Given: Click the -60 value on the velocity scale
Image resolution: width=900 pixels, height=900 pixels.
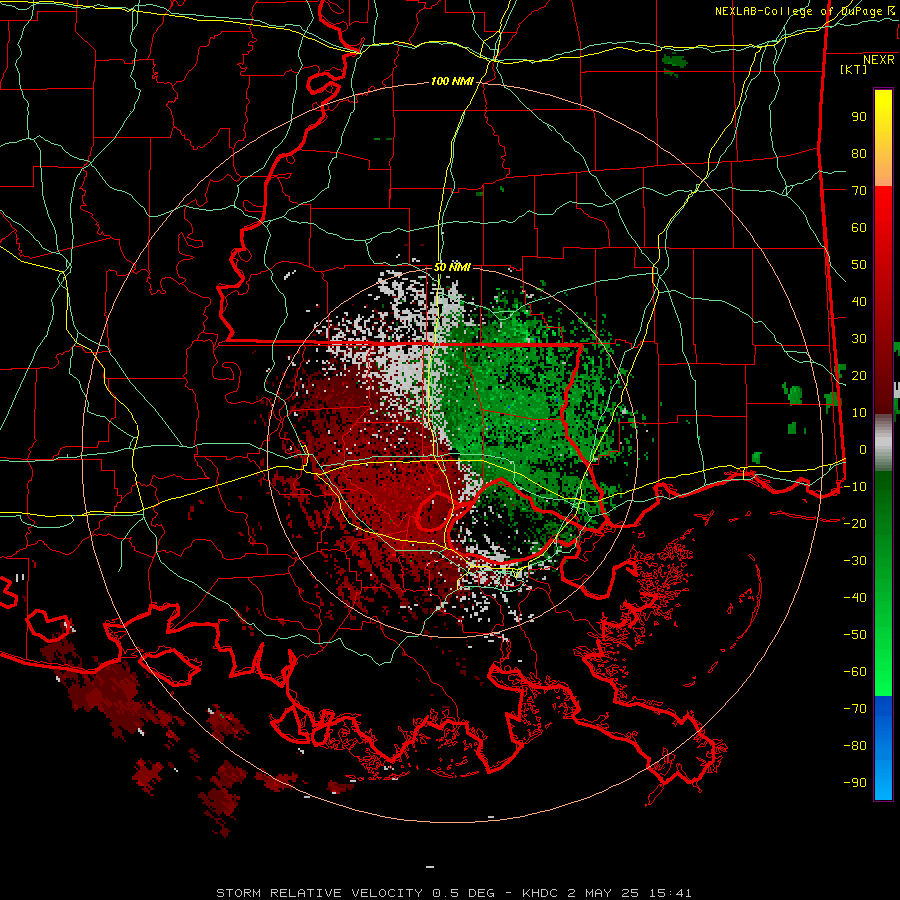Looking at the screenshot, I should (855, 672).
